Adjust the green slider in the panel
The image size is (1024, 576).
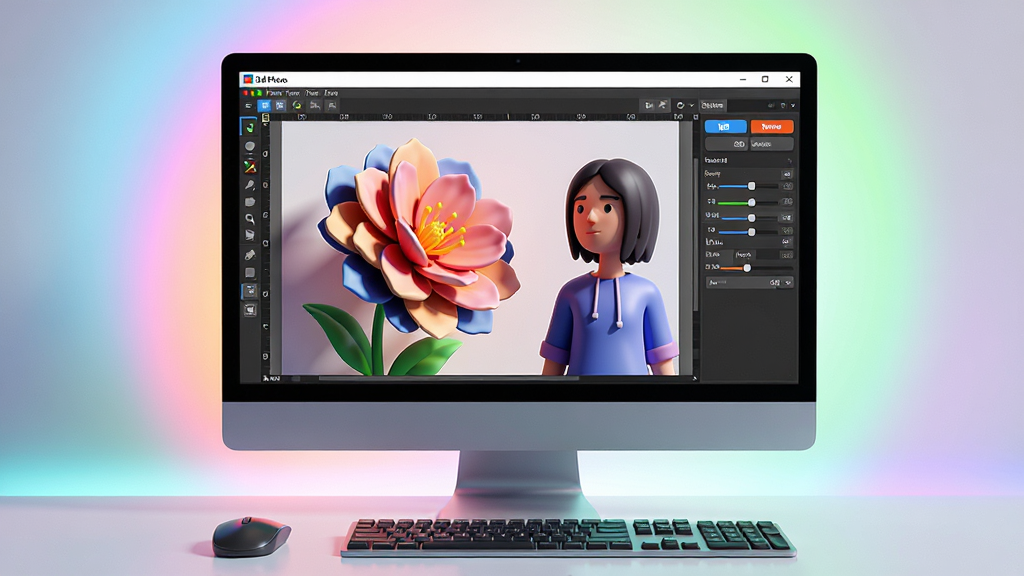(748, 202)
